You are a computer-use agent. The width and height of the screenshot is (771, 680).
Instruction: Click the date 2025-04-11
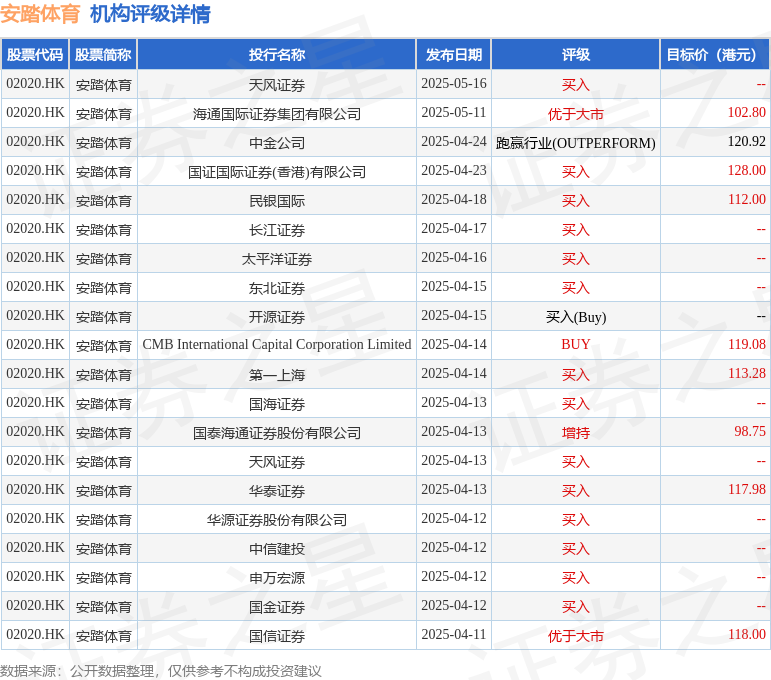coord(454,635)
